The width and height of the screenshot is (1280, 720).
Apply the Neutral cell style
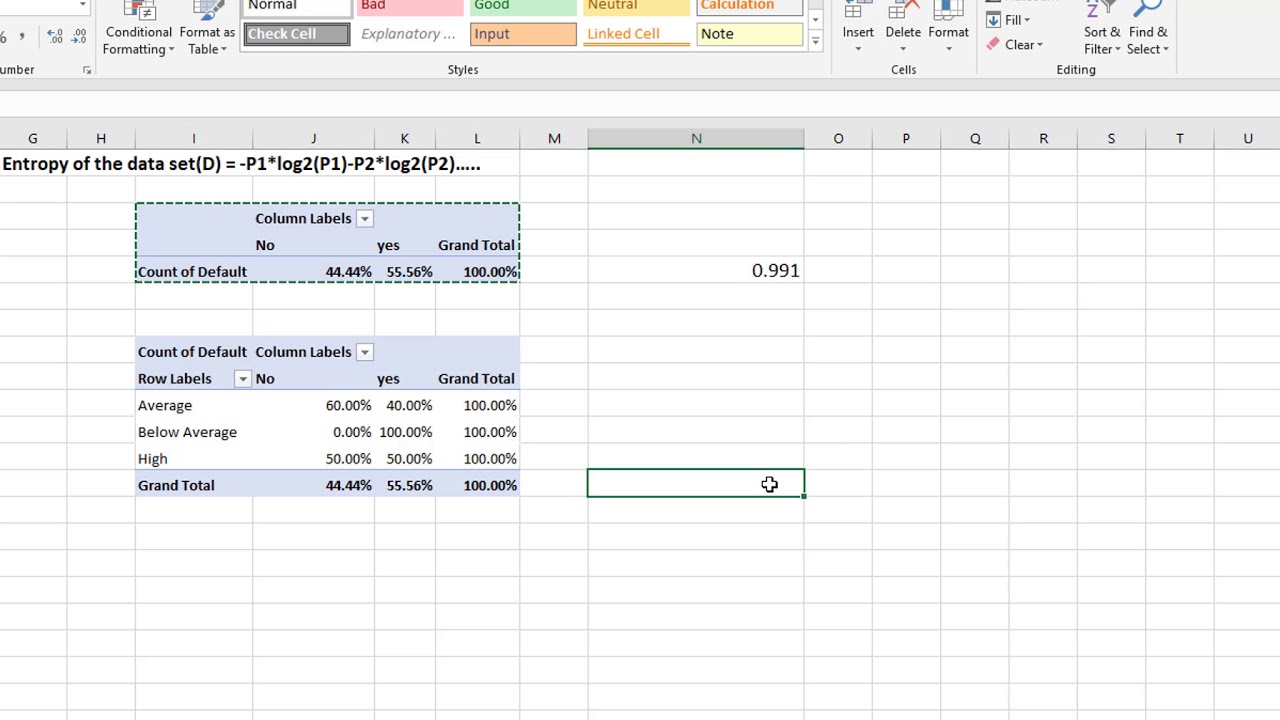[636, 6]
